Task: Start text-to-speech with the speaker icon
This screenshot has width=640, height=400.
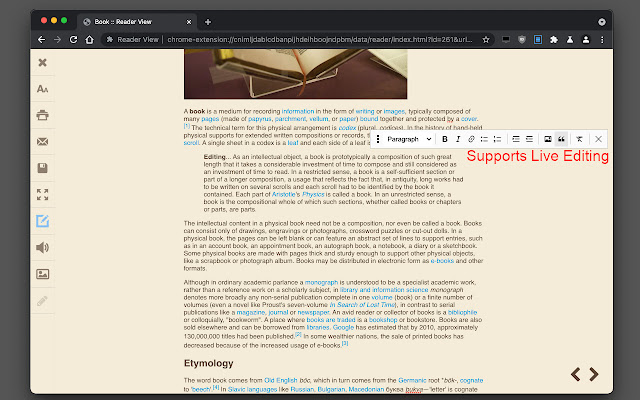Action: 42,247
